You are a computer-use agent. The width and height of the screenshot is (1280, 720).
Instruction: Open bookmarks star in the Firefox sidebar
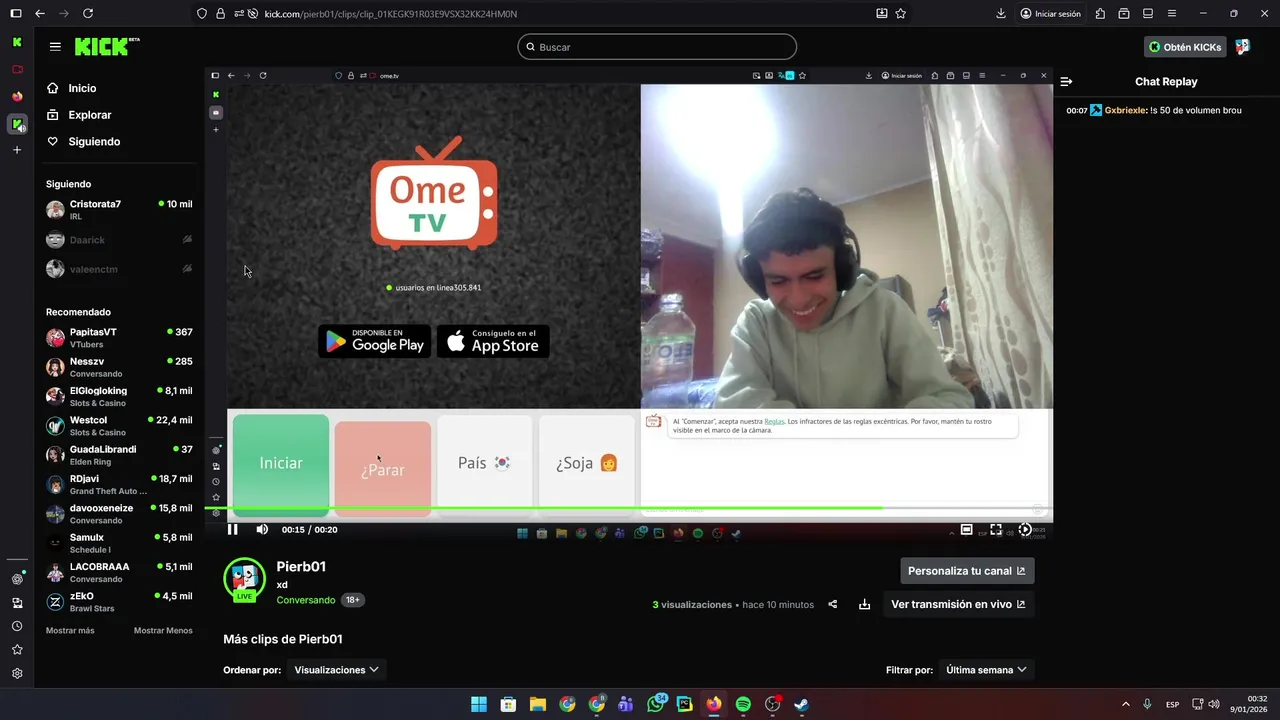17,650
